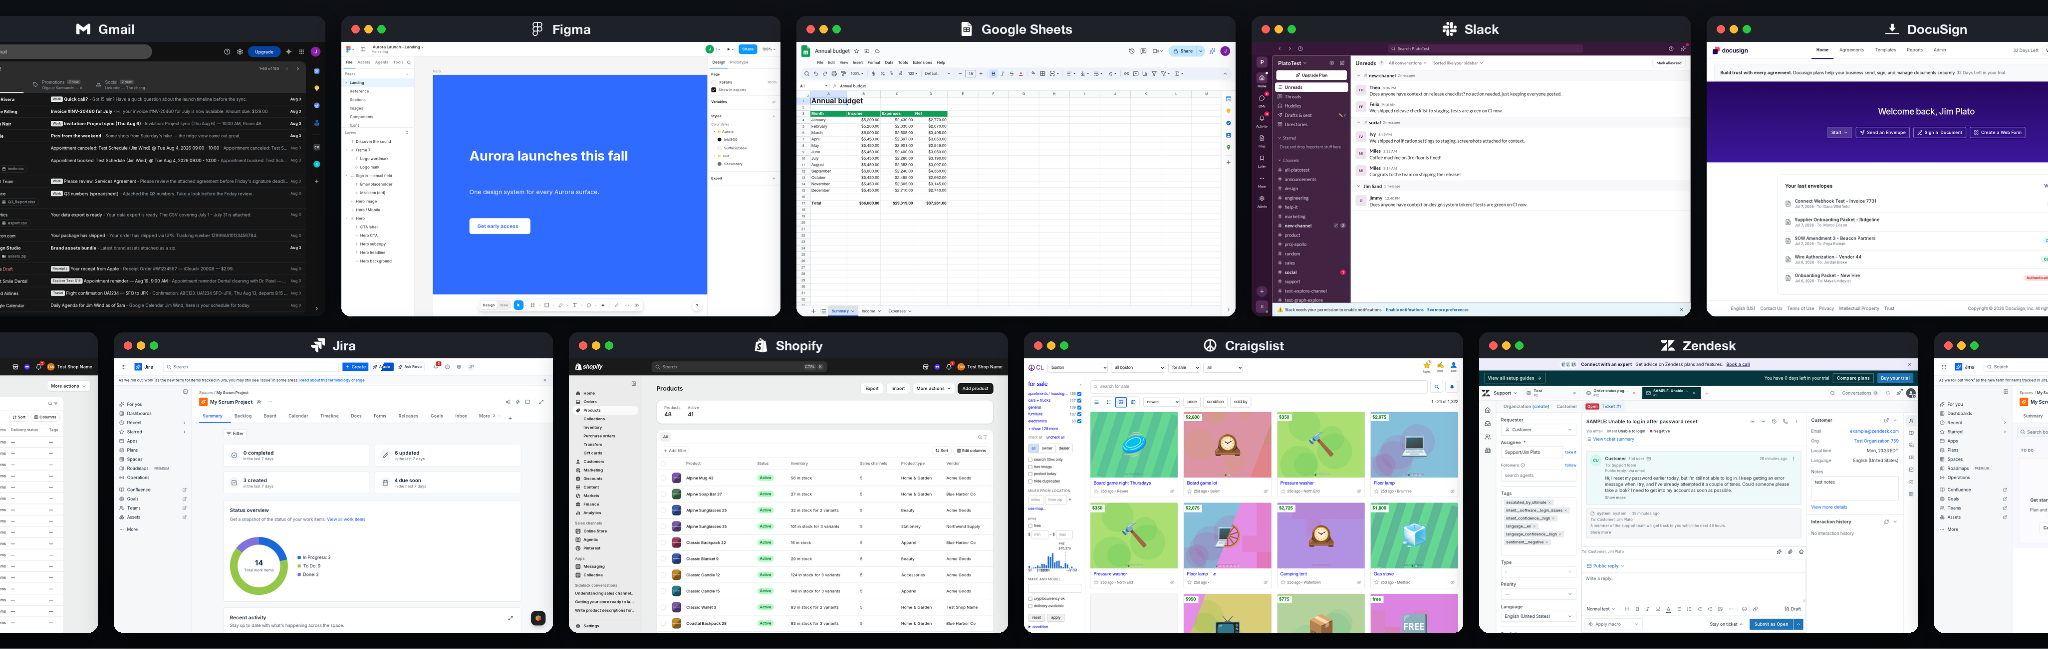The image size is (2048, 649).
Task: Open DocuSign Start dropdown button
Action: click(x=1839, y=132)
